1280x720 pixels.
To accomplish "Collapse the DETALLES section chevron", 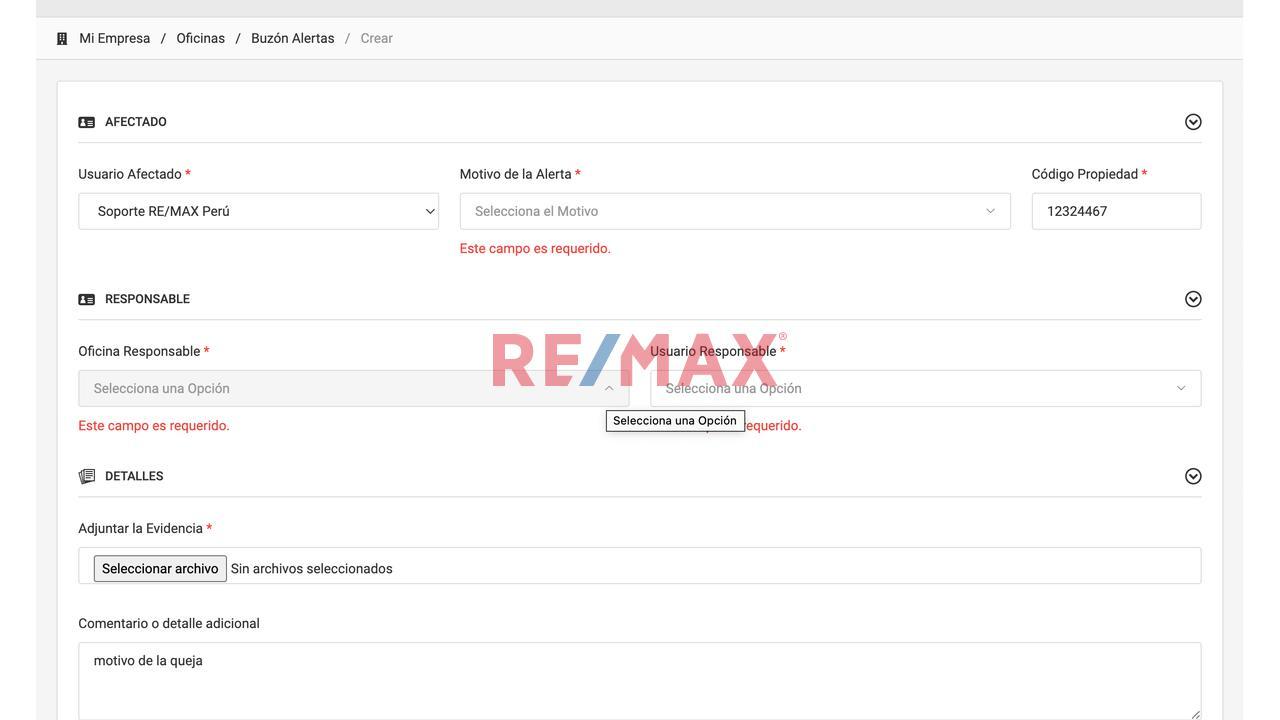I will [x=1193, y=476].
